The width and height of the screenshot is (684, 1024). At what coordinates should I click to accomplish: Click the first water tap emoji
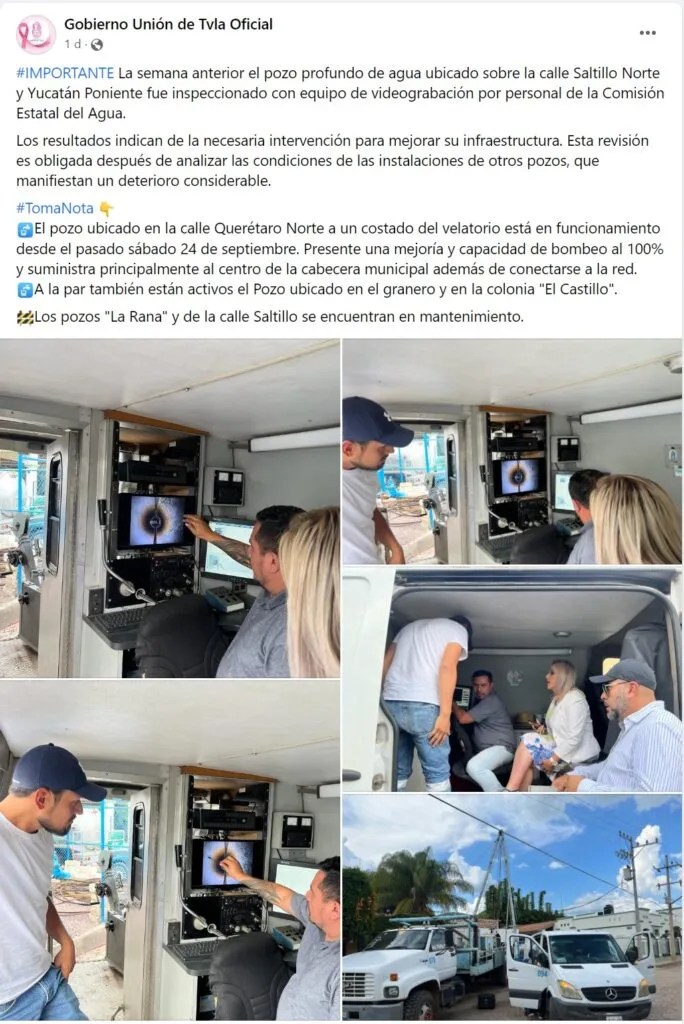(25, 229)
